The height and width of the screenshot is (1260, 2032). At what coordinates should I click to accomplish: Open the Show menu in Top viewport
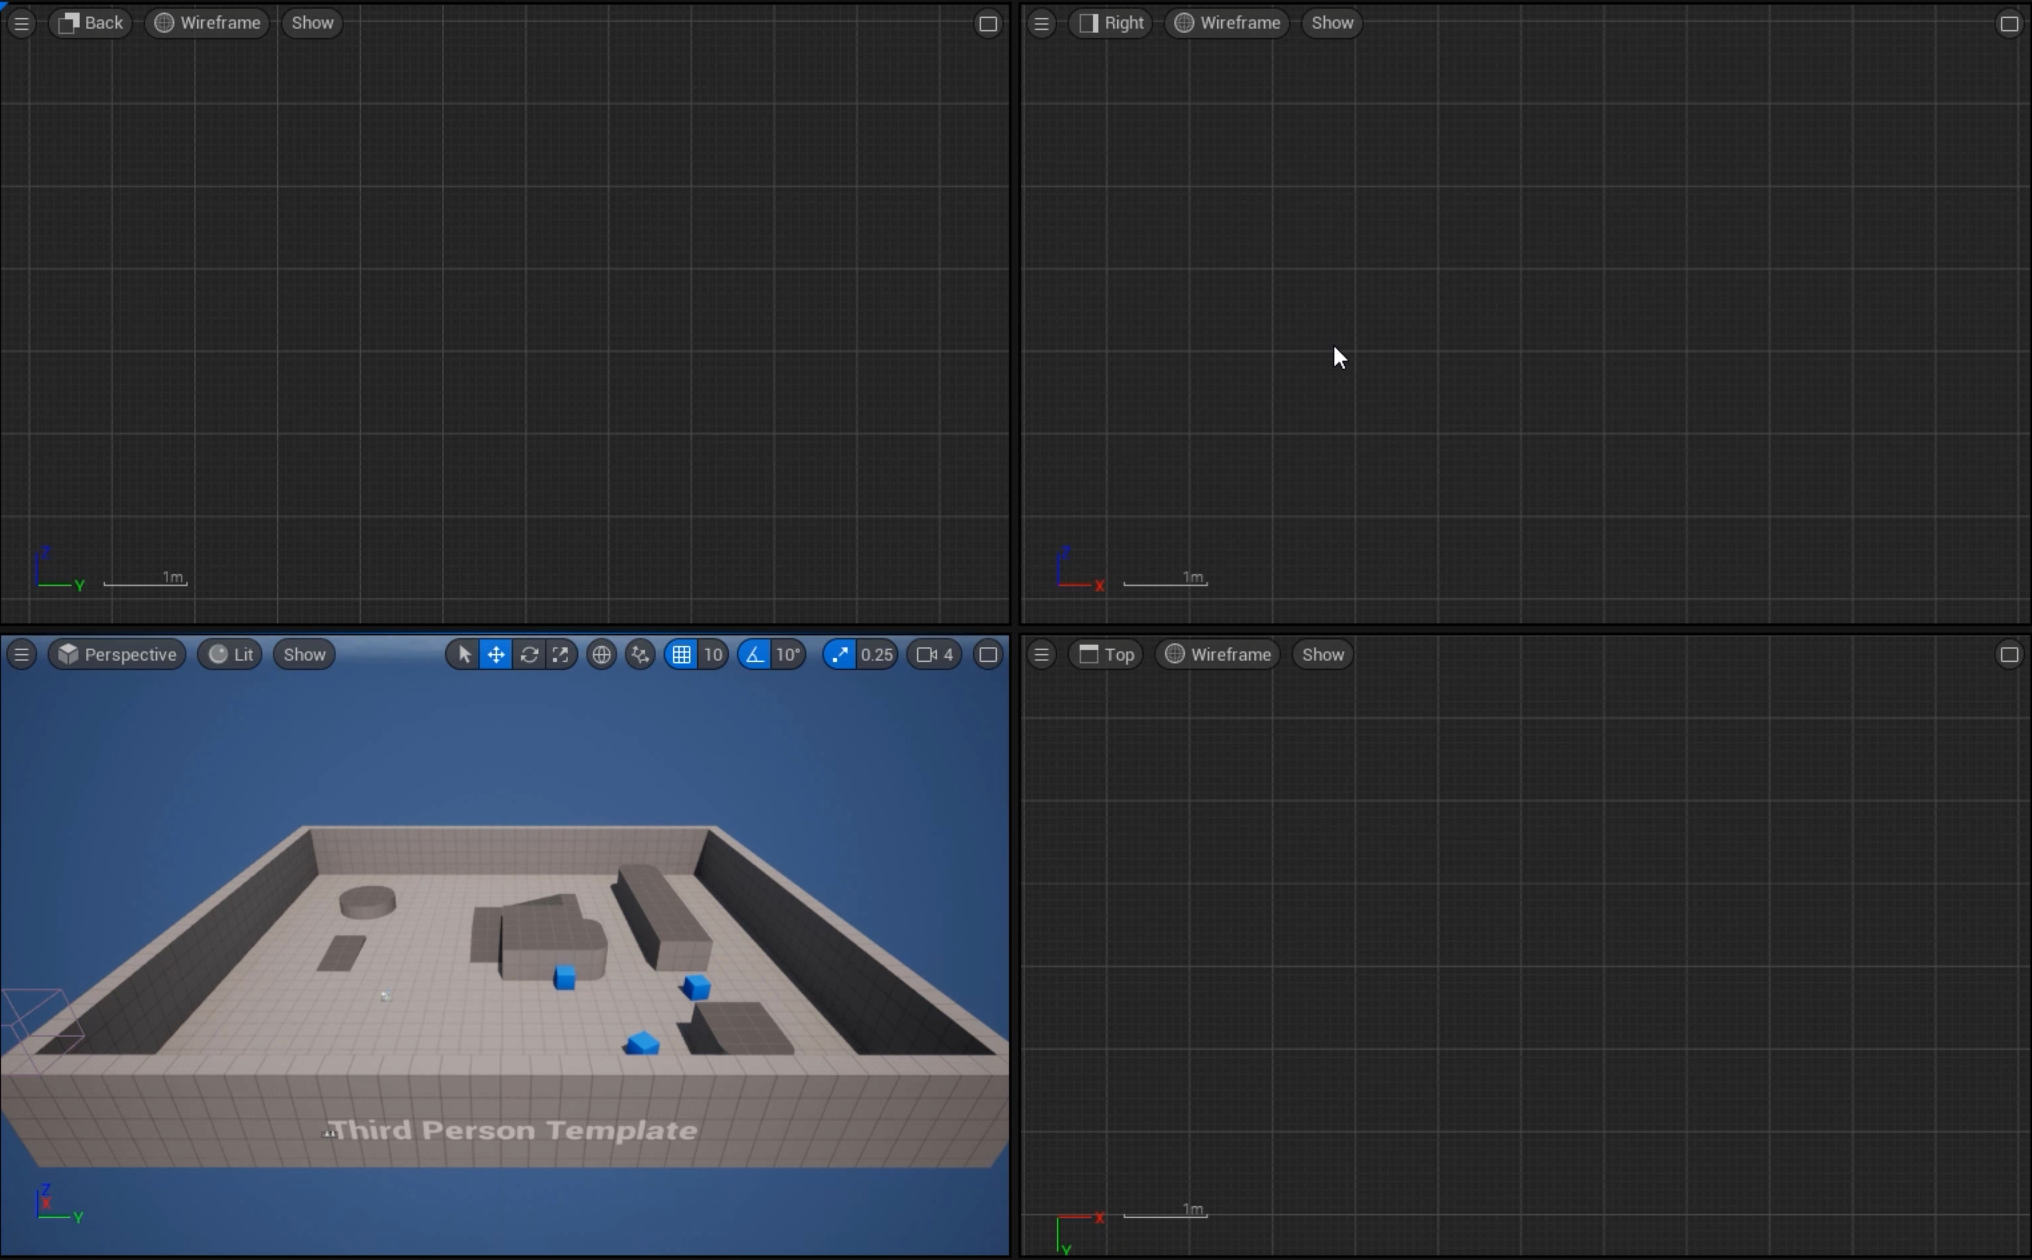tap(1322, 655)
